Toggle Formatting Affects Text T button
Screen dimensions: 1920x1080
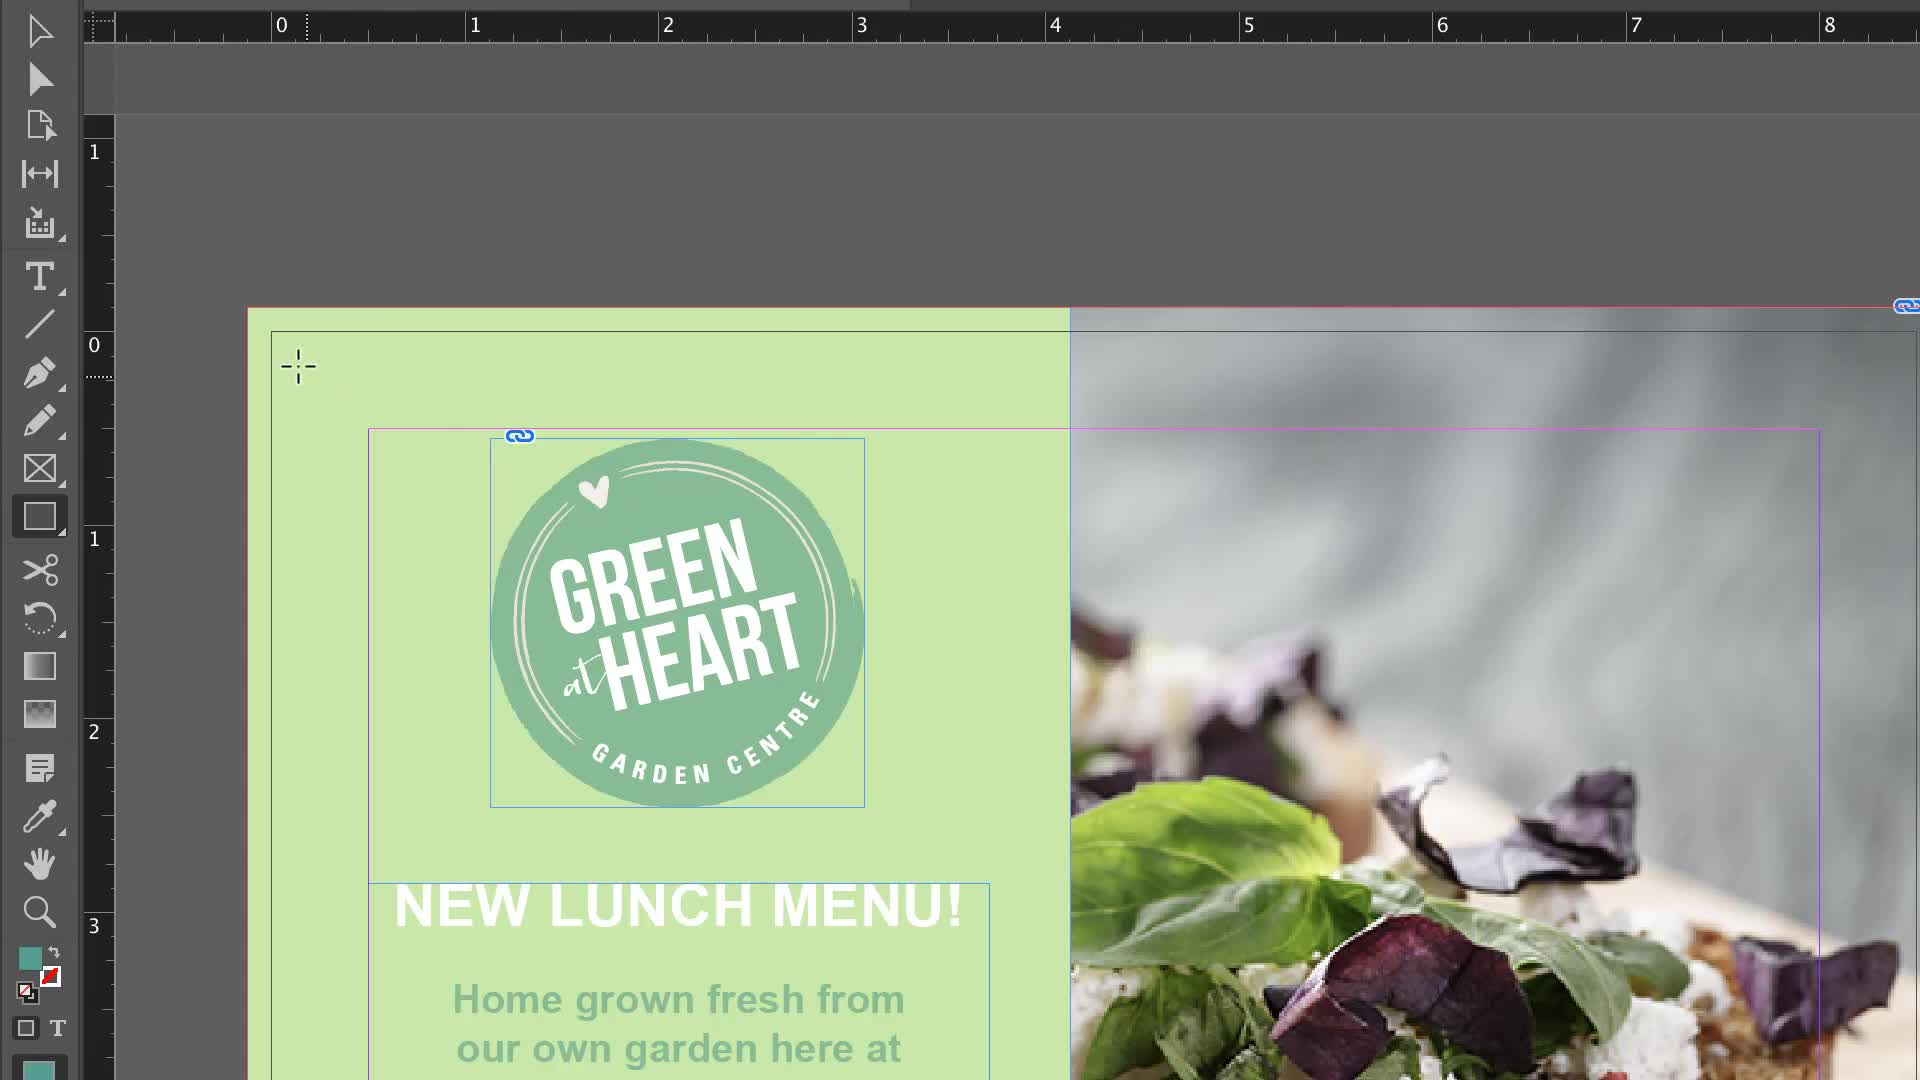click(58, 1028)
